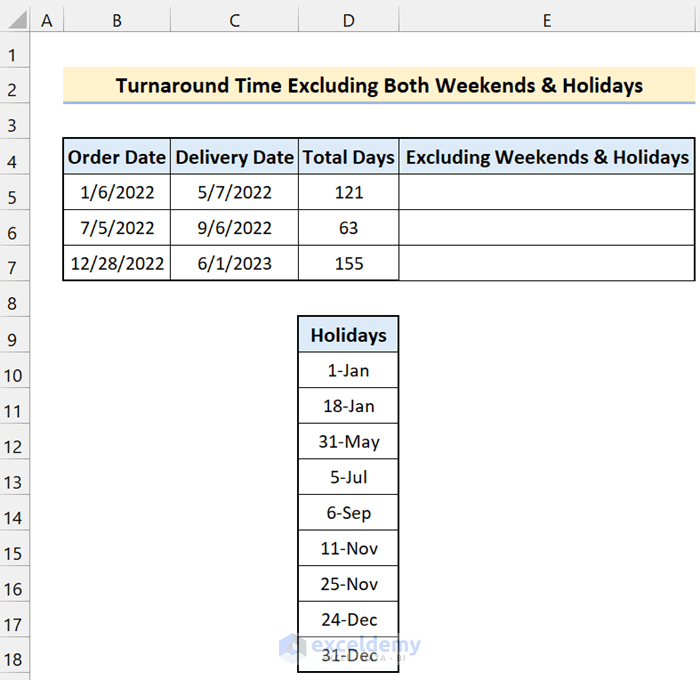Click holiday 1-Jan cell

[x=349, y=370]
